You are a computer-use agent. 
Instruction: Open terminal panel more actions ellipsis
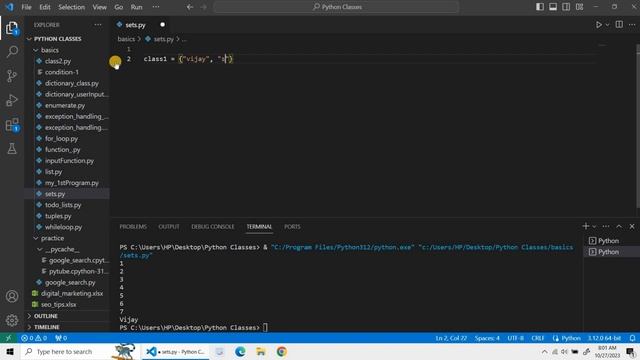[606, 227]
